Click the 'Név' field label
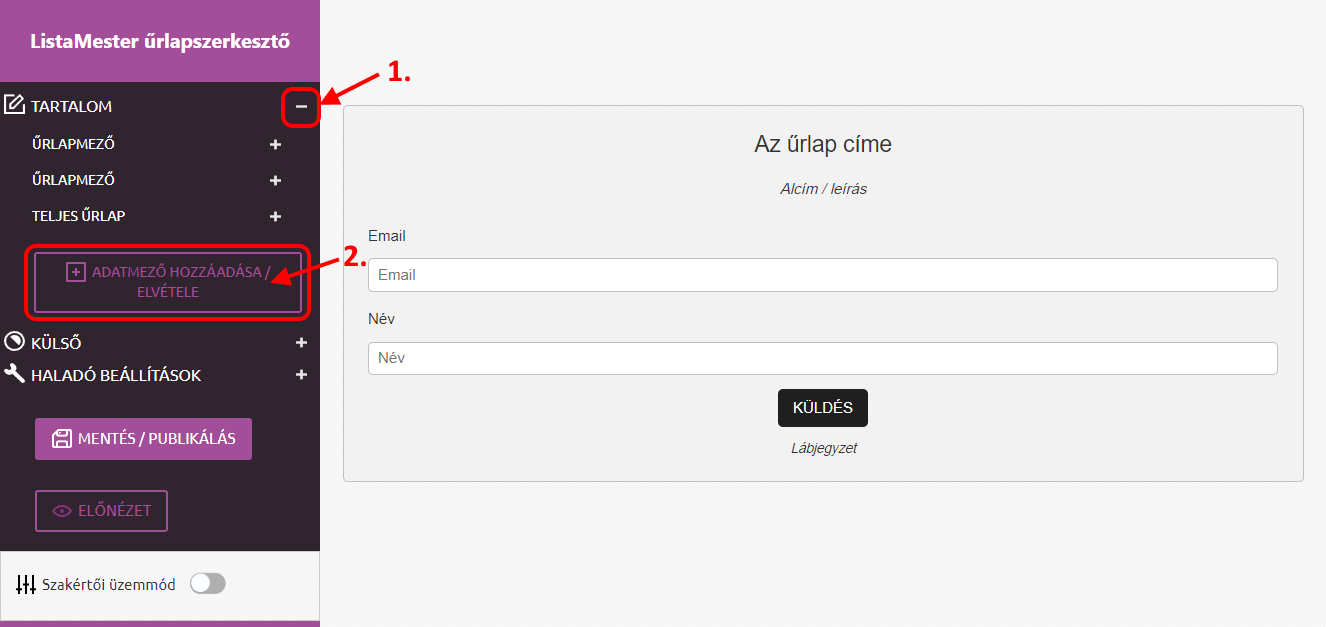Image resolution: width=1326 pixels, height=627 pixels. (x=381, y=319)
